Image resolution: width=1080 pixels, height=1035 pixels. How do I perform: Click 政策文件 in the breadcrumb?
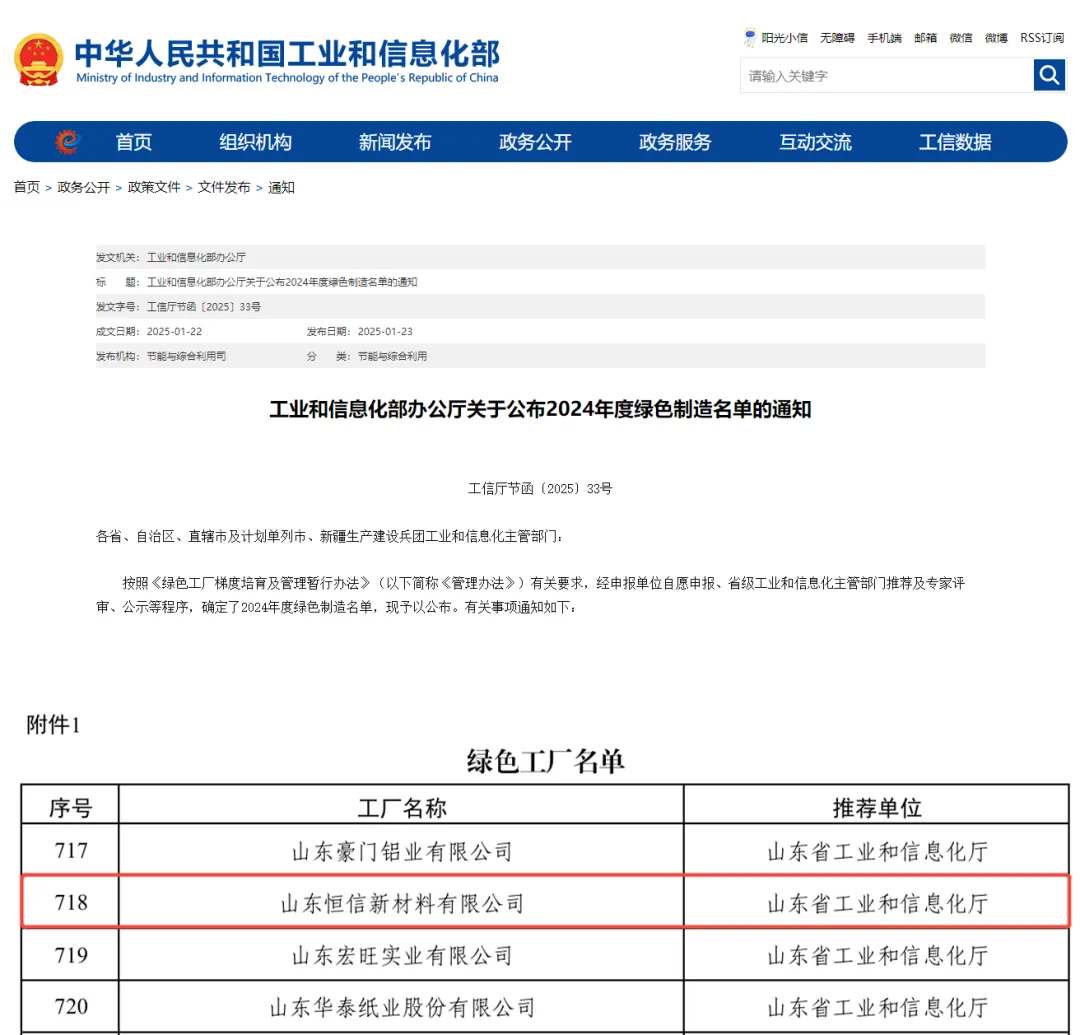pyautogui.click(x=154, y=187)
